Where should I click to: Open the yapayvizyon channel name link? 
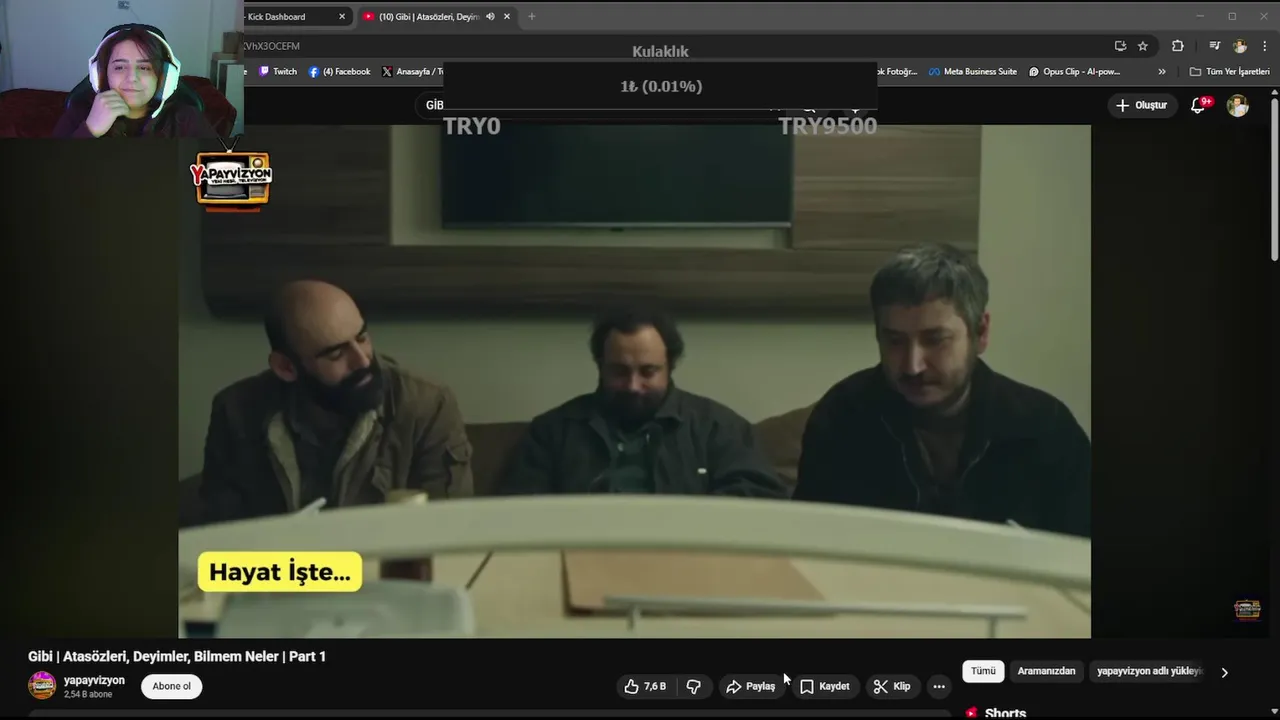click(94, 680)
